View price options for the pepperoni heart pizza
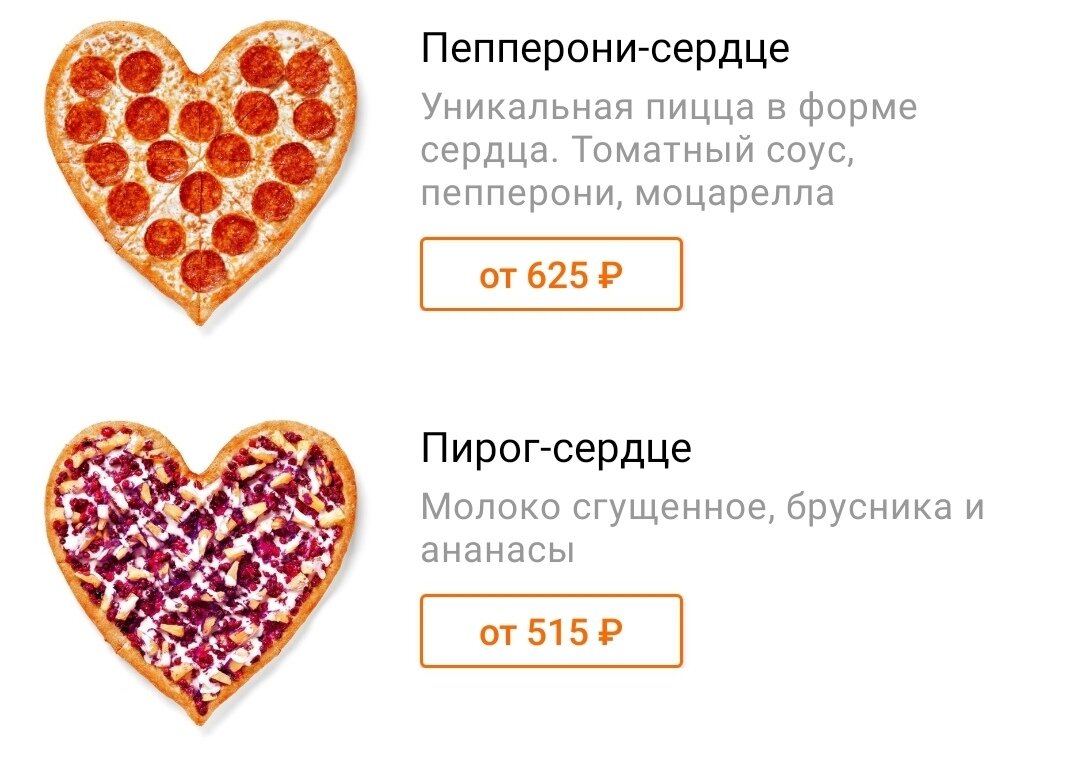 click(x=551, y=272)
